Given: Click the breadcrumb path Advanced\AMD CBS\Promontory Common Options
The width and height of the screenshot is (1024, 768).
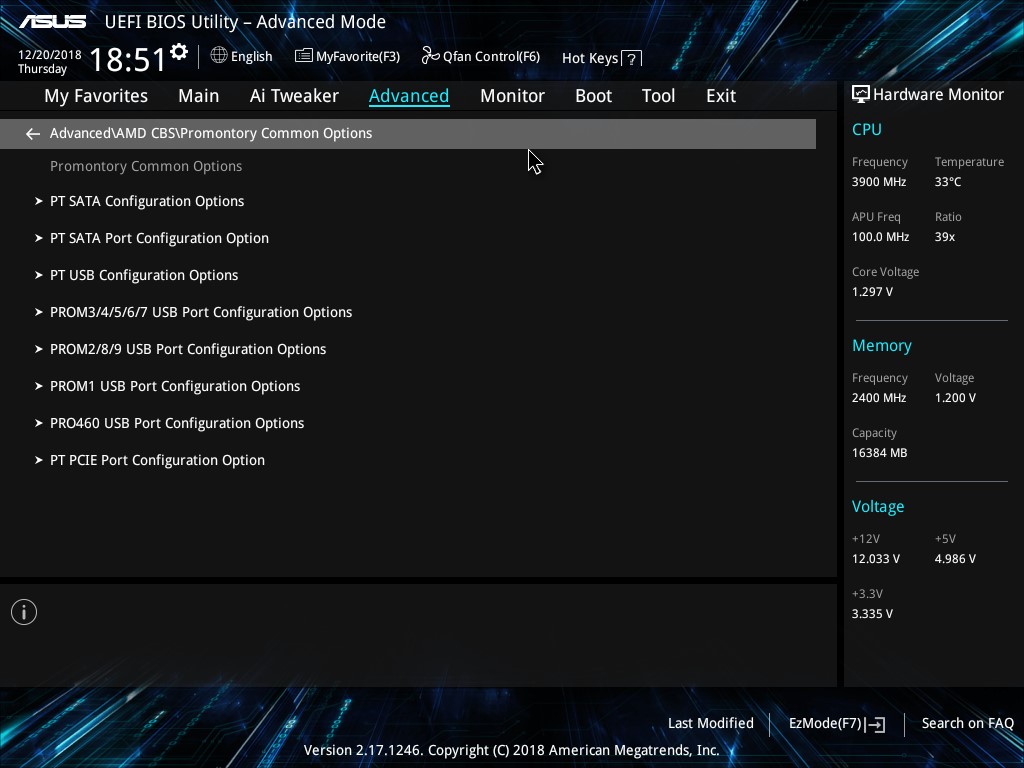Looking at the screenshot, I should 211,133.
